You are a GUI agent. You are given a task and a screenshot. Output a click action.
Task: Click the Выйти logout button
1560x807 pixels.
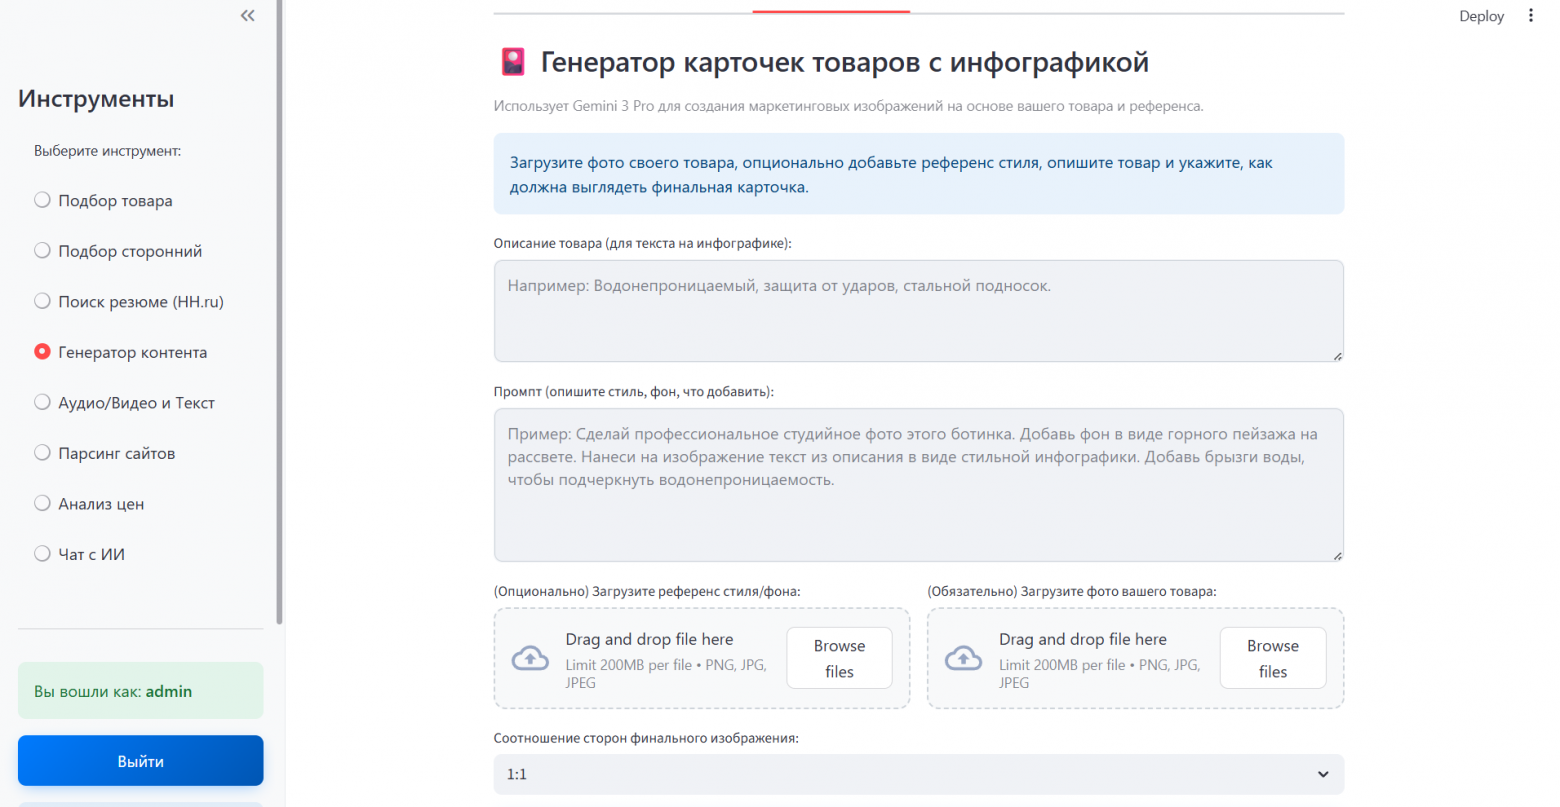pos(140,760)
